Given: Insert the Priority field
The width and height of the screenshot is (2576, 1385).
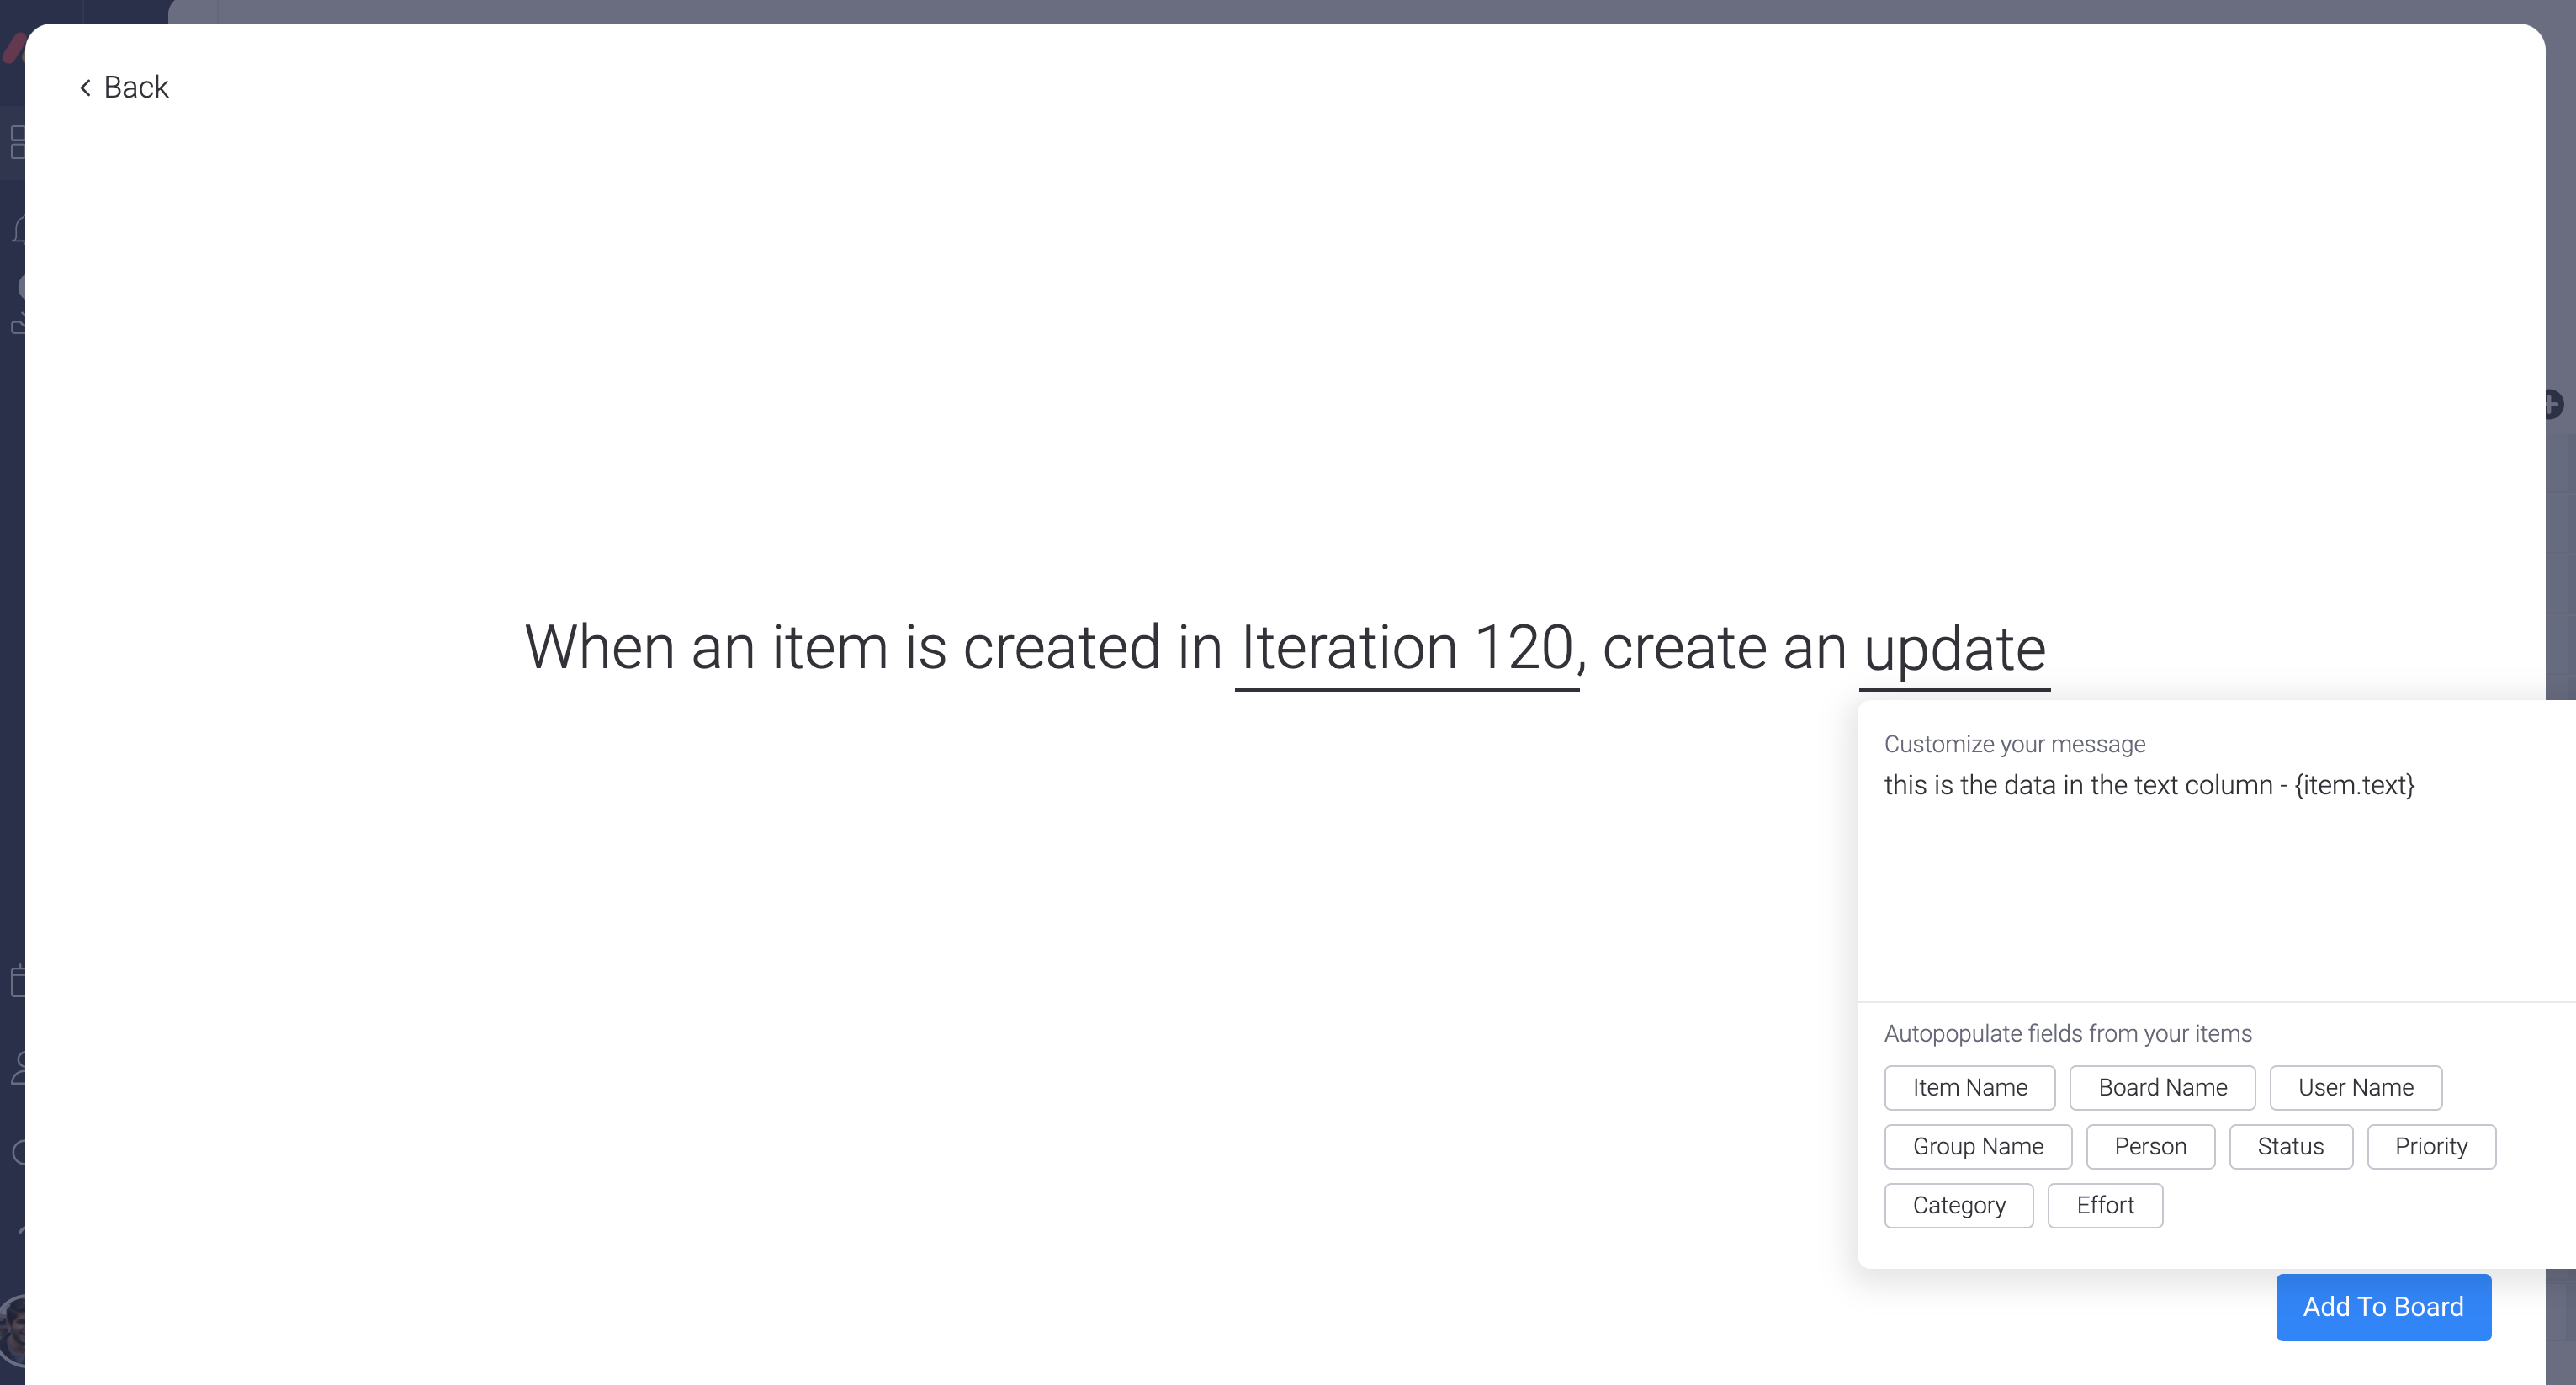Looking at the screenshot, I should tap(2430, 1147).
